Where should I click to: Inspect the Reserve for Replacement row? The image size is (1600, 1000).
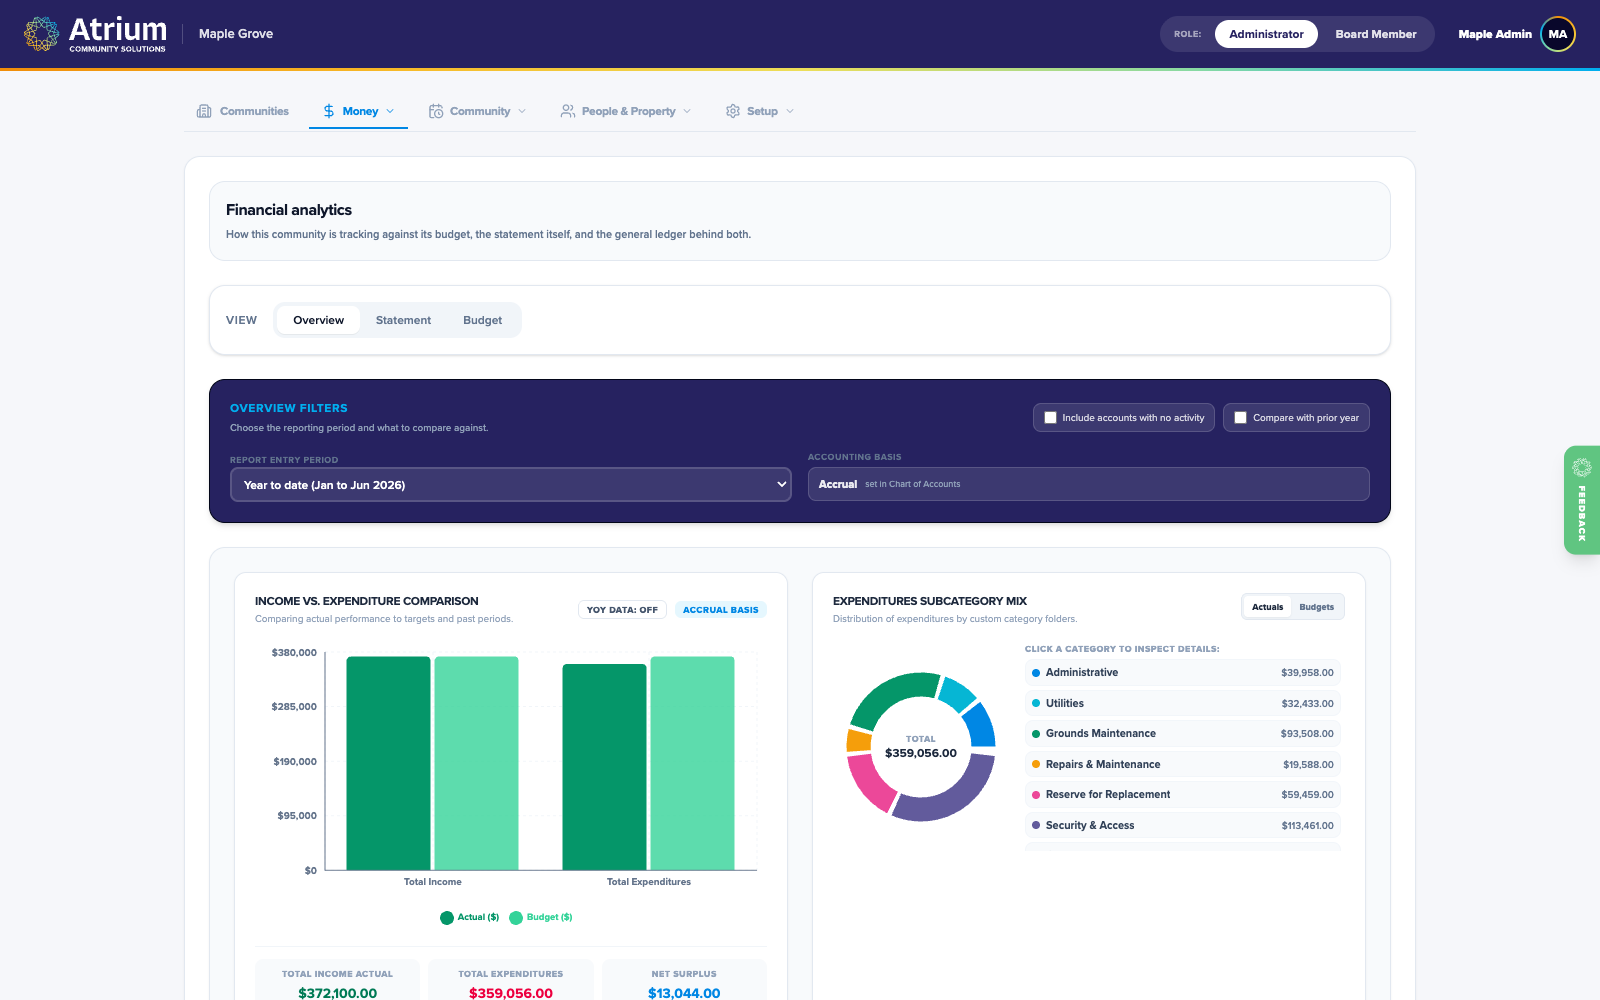(x=1183, y=795)
